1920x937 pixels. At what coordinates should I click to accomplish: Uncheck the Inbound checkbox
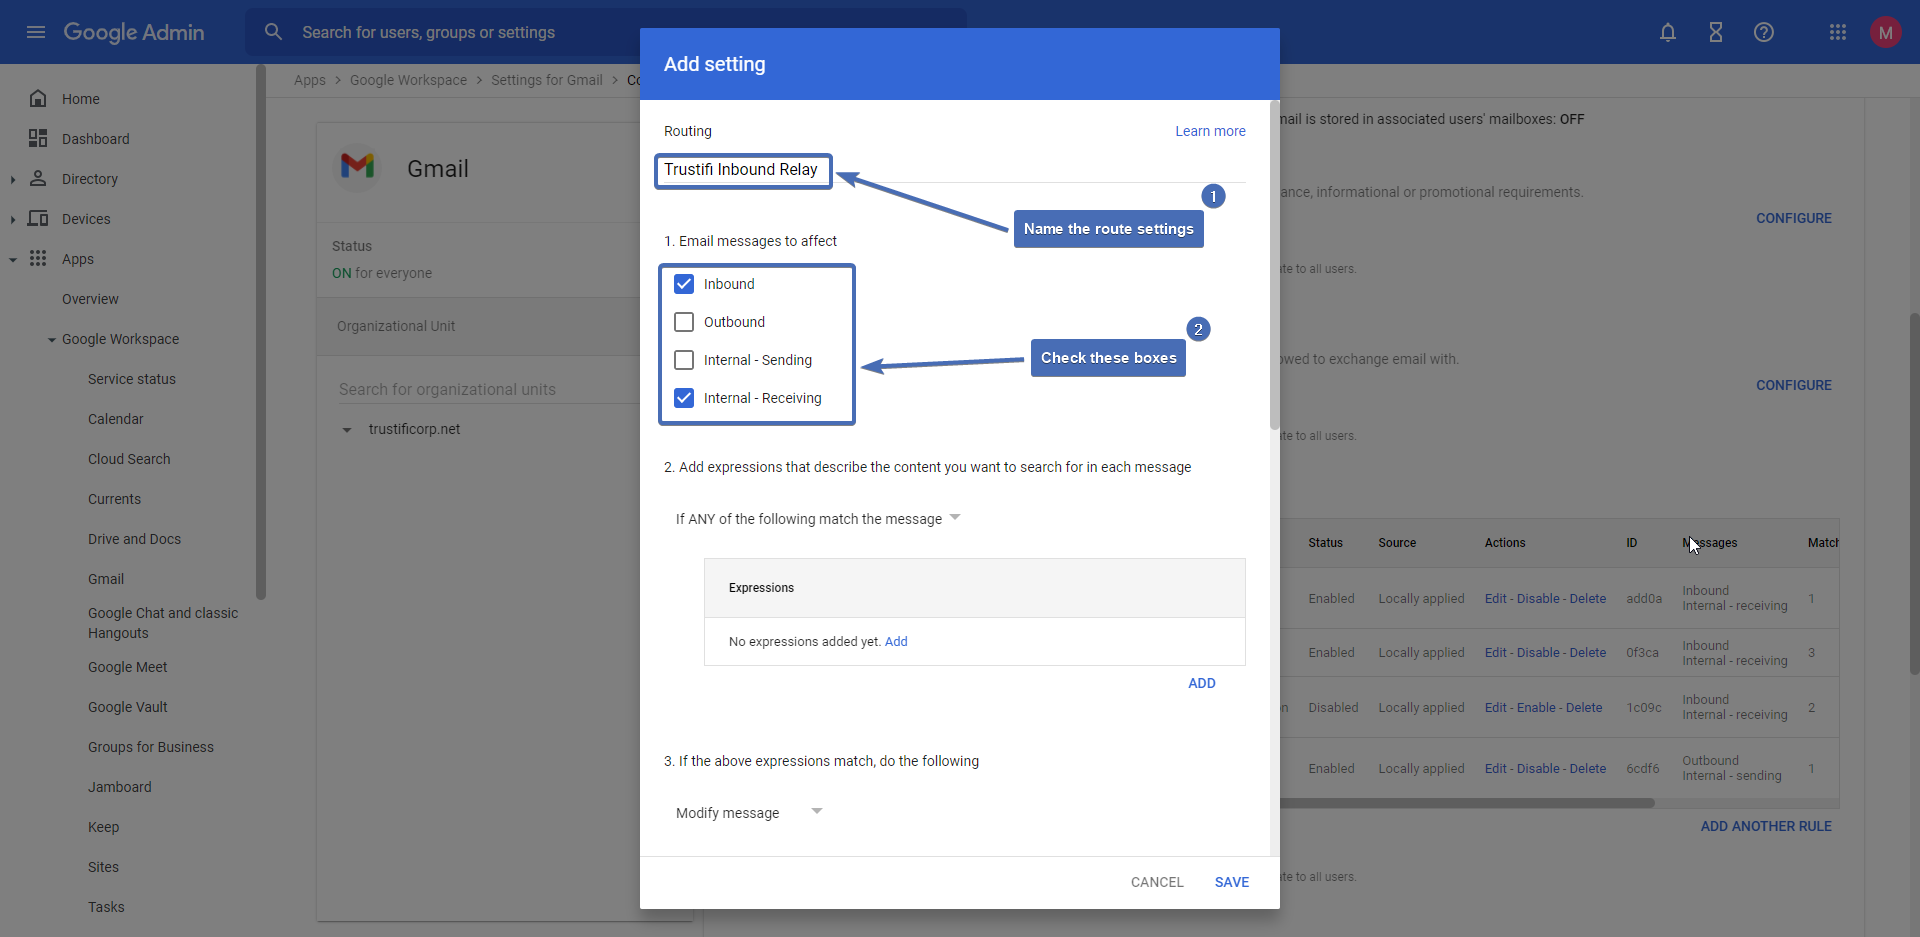pos(684,284)
